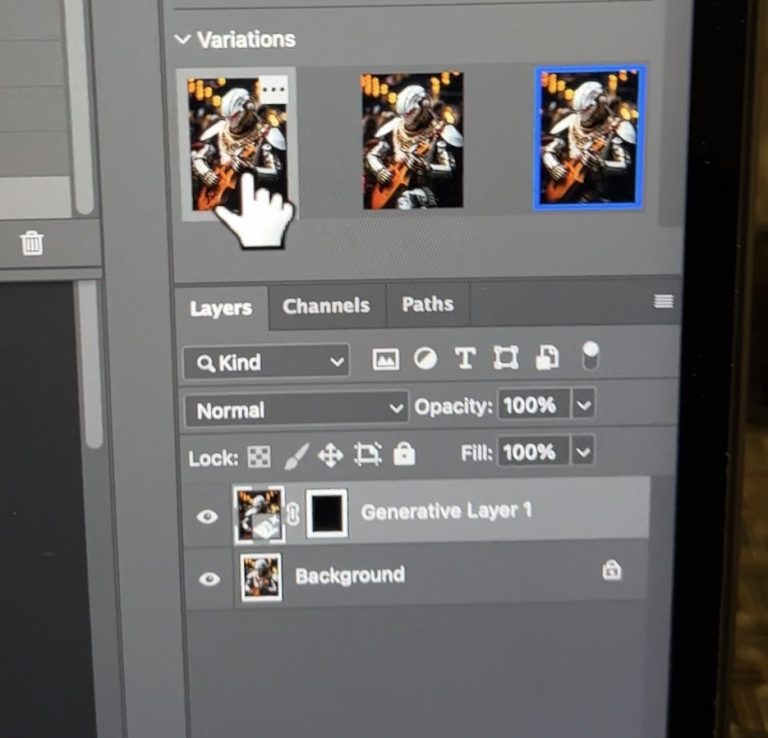The width and height of the screenshot is (768, 738).
Task: Open the Normal blend mode dropdown
Action: 296,410
